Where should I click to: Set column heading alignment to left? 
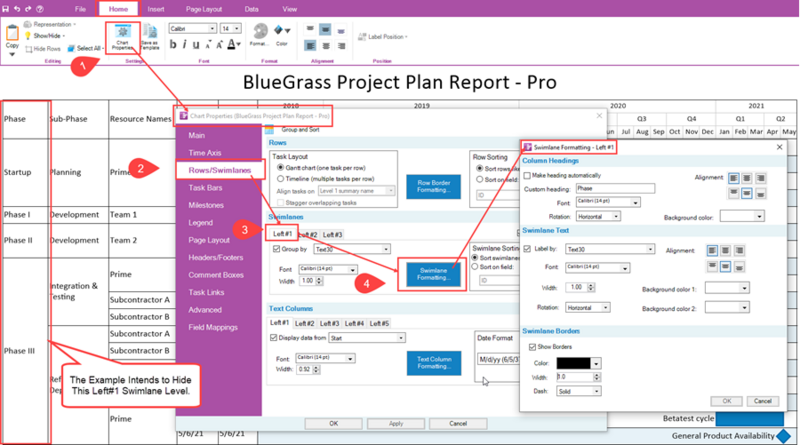(x=734, y=178)
